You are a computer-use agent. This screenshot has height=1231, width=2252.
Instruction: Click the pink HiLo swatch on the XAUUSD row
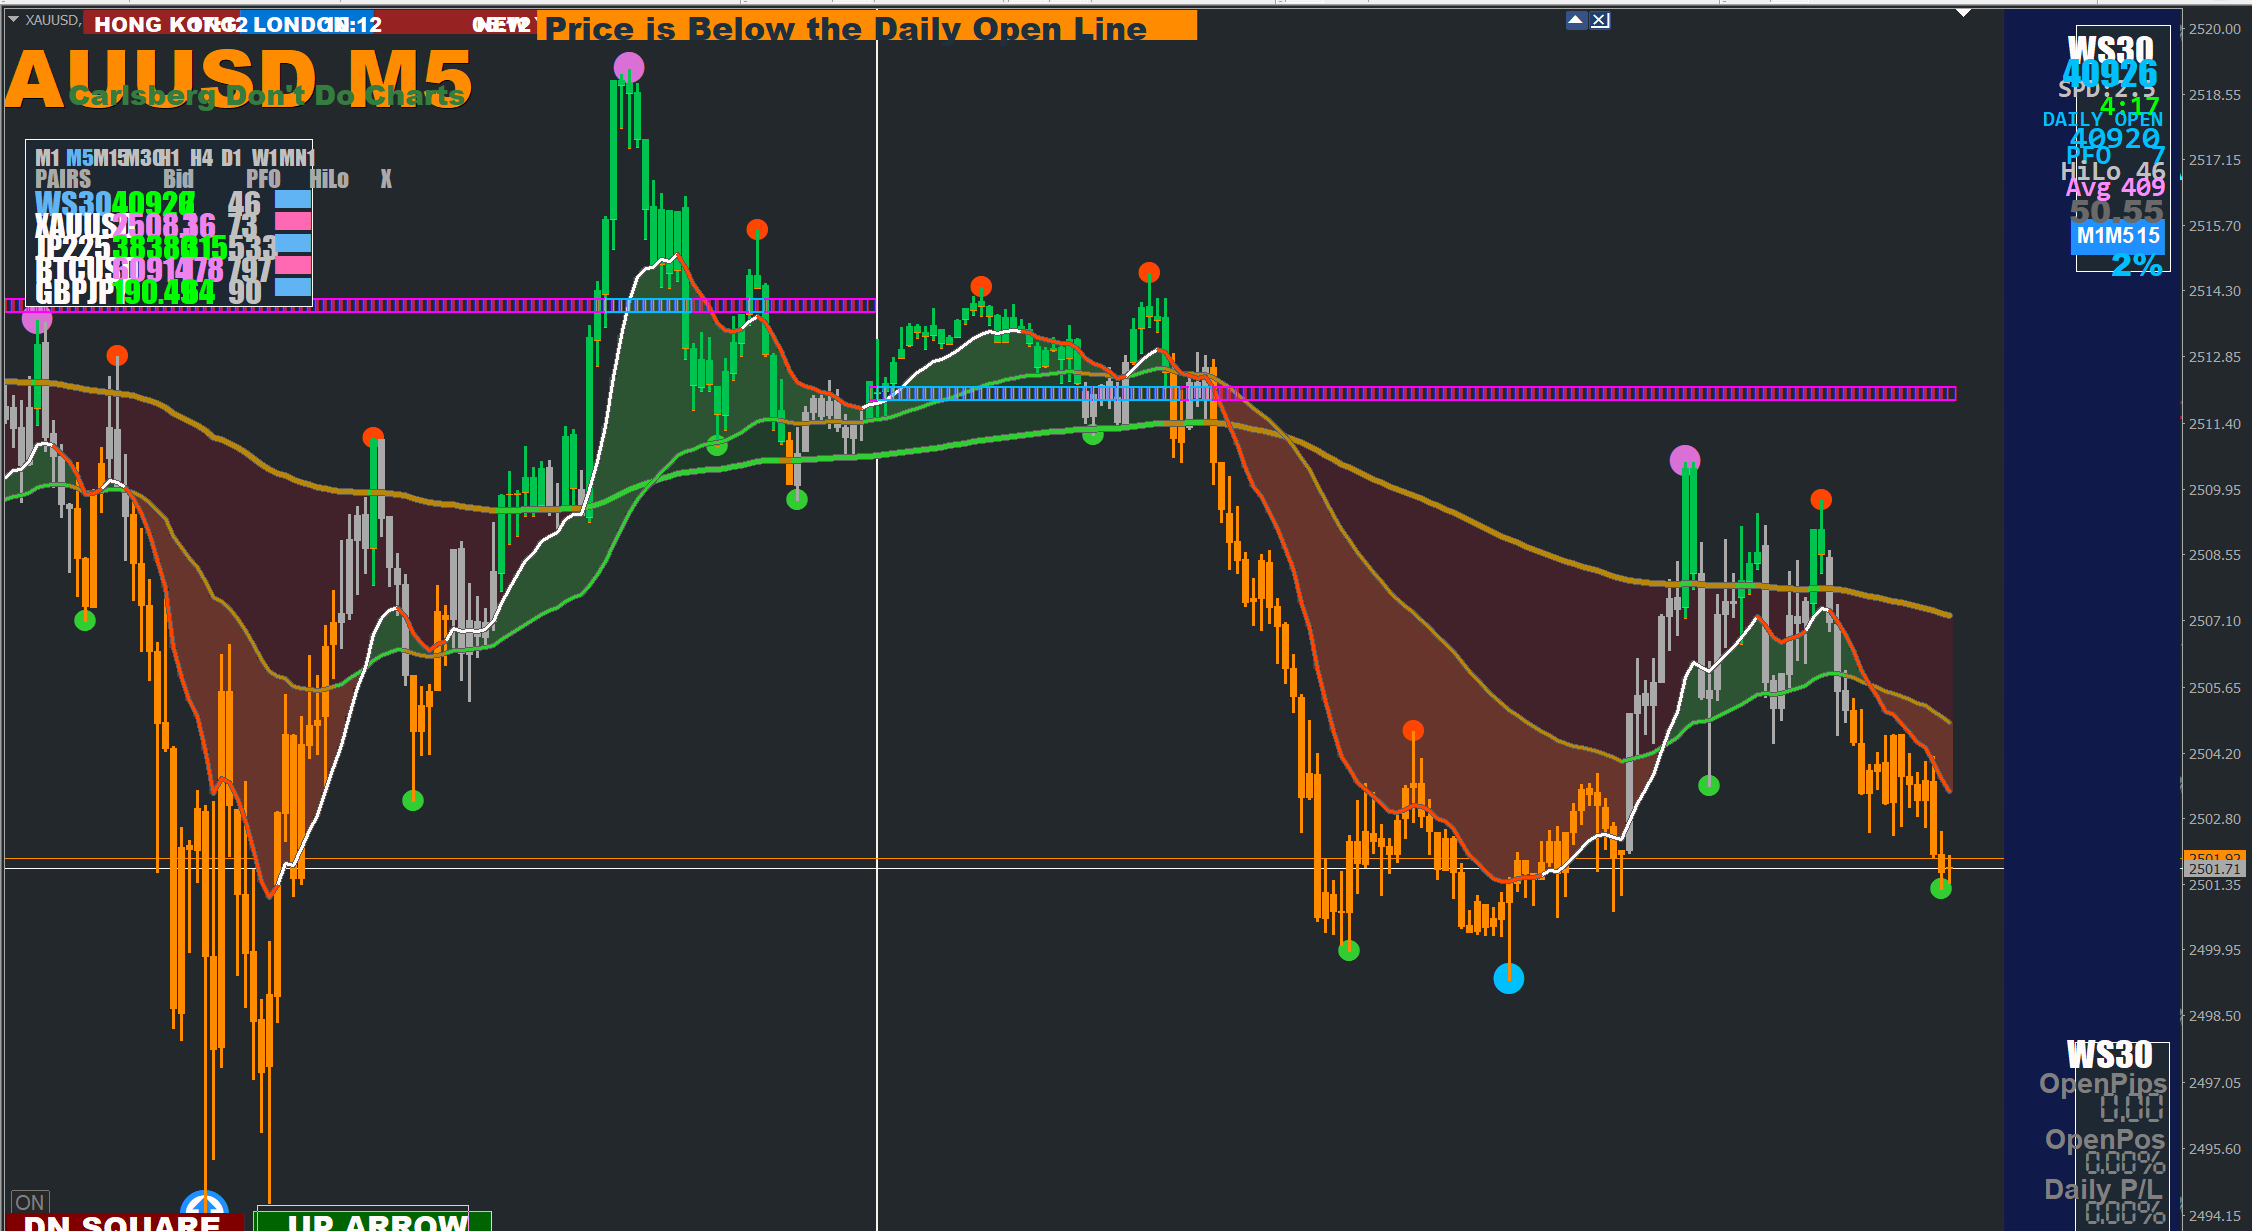[293, 221]
